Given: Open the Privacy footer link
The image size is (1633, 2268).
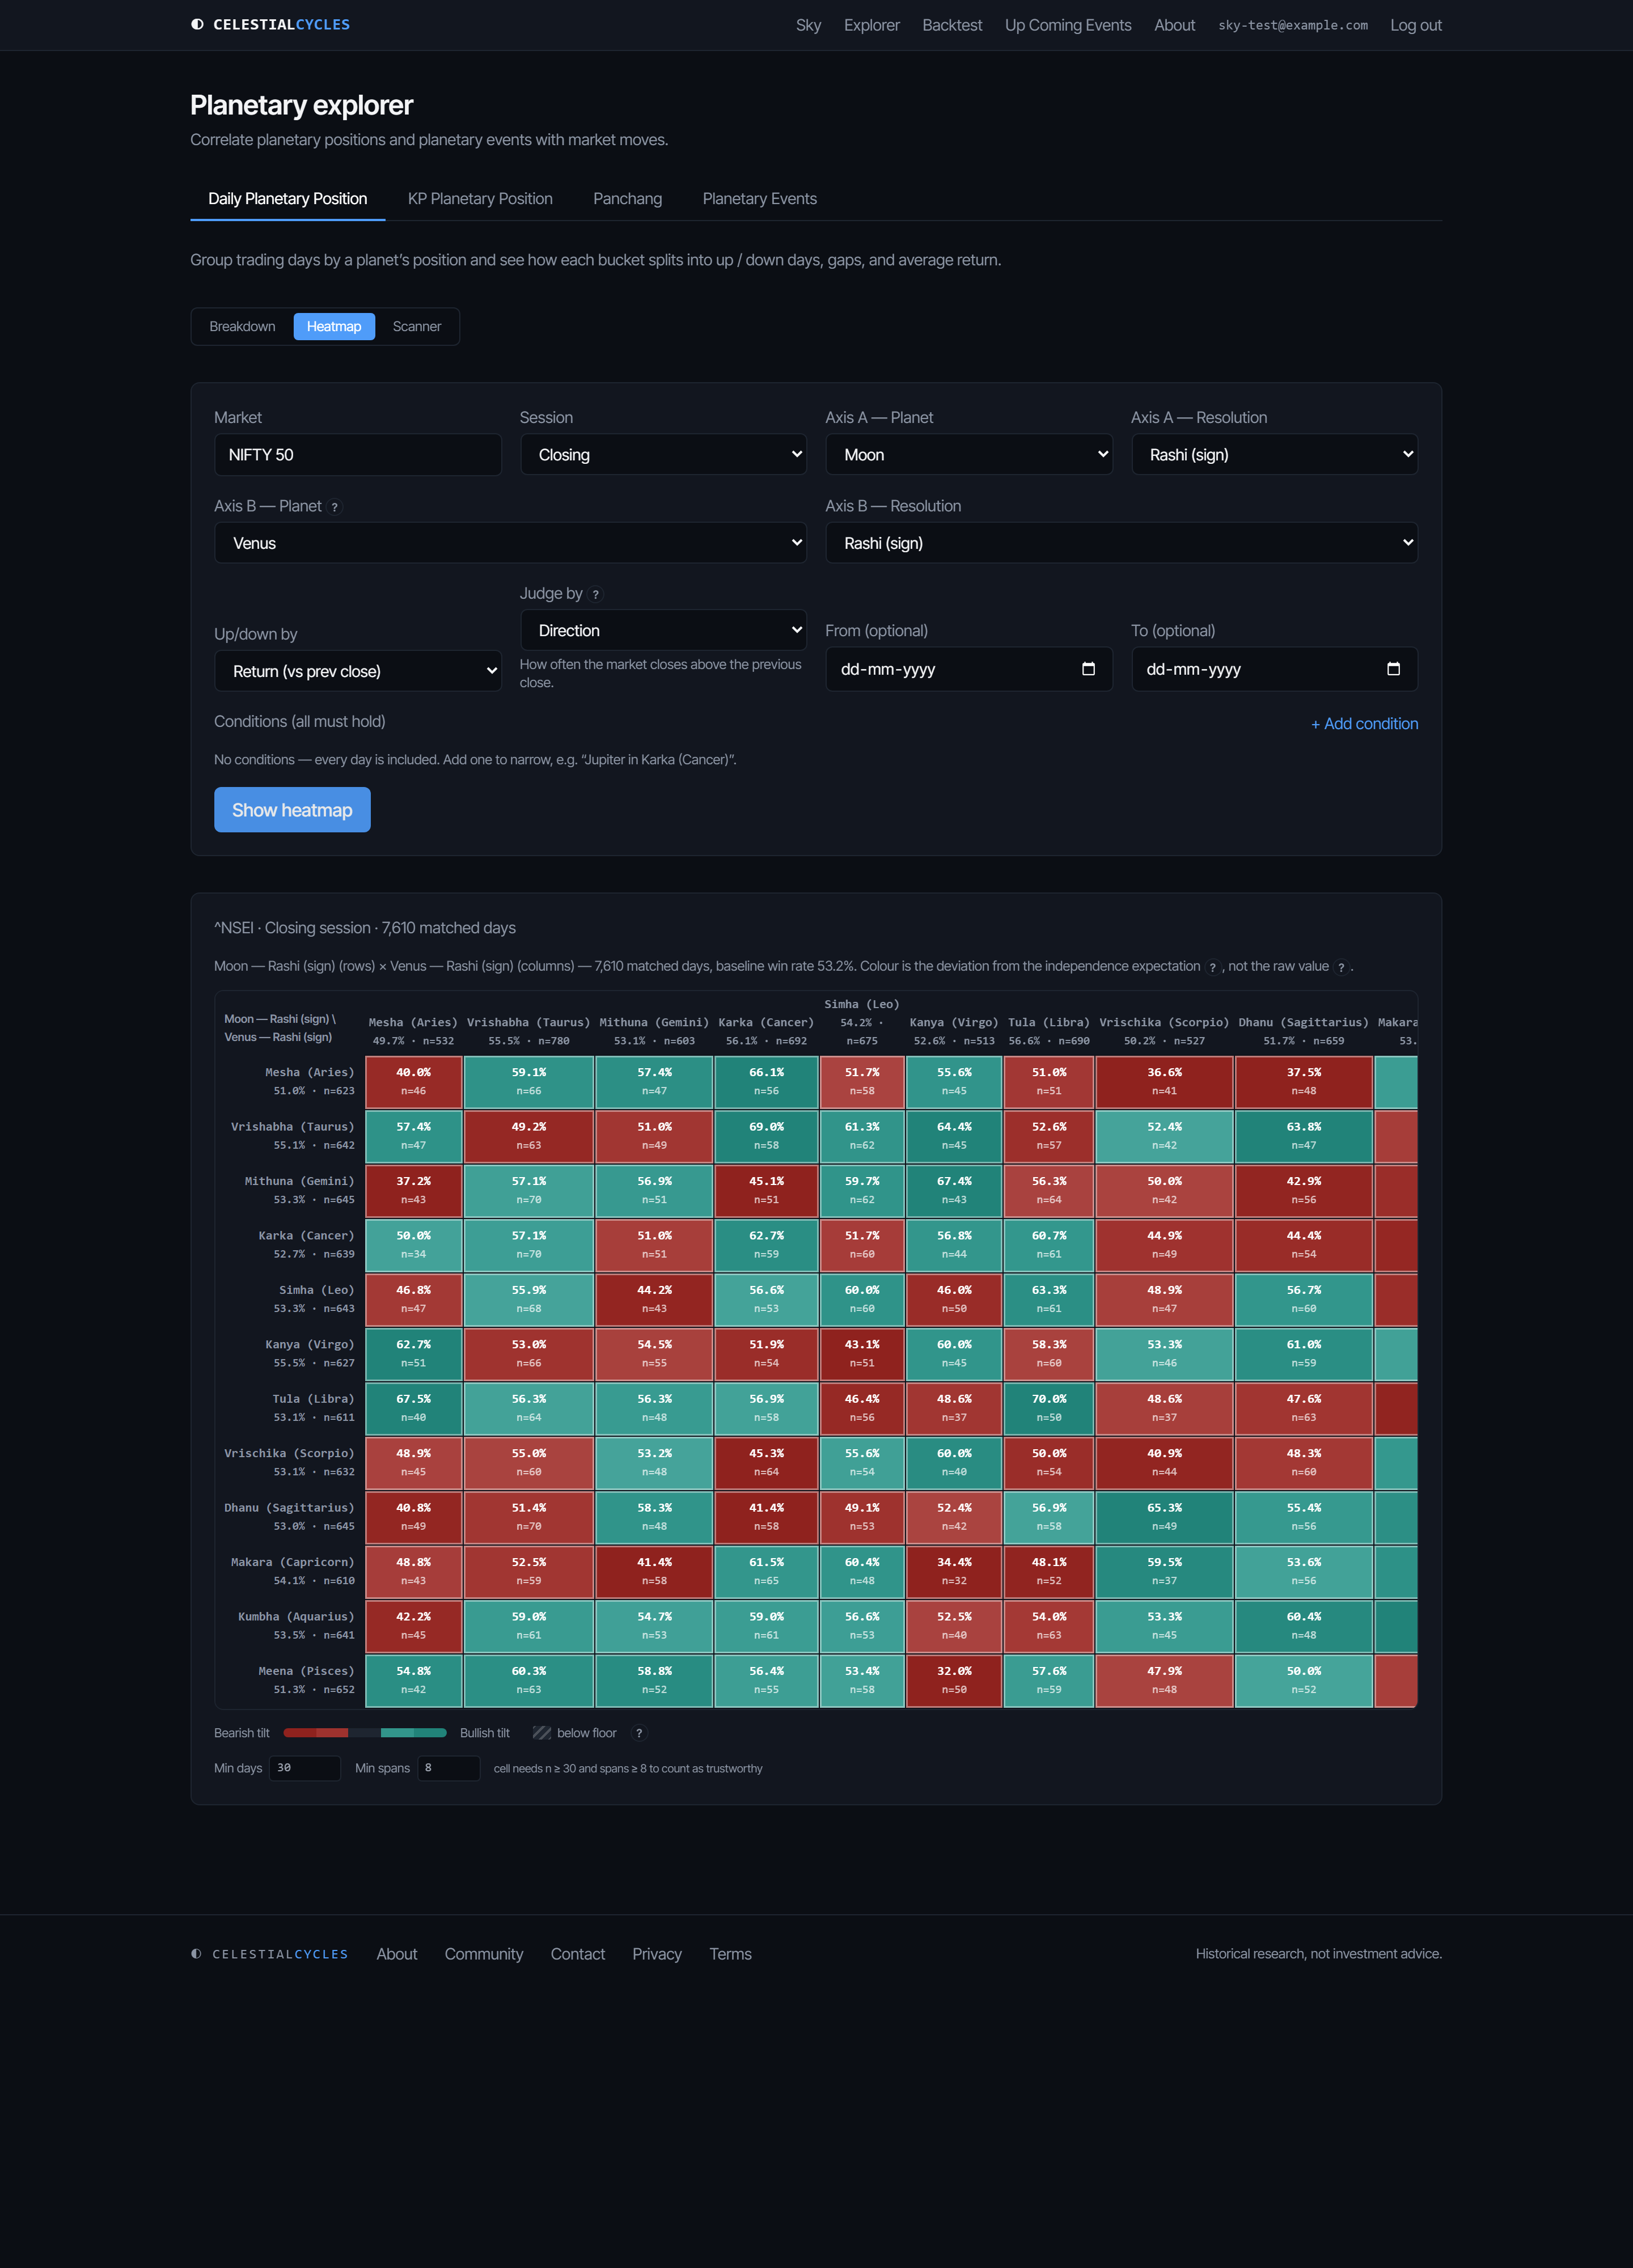Looking at the screenshot, I should [x=657, y=1954].
